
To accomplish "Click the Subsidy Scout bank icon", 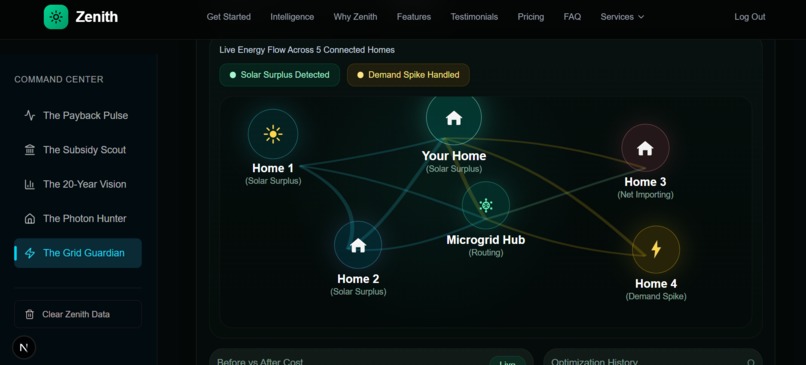I will pos(30,150).
